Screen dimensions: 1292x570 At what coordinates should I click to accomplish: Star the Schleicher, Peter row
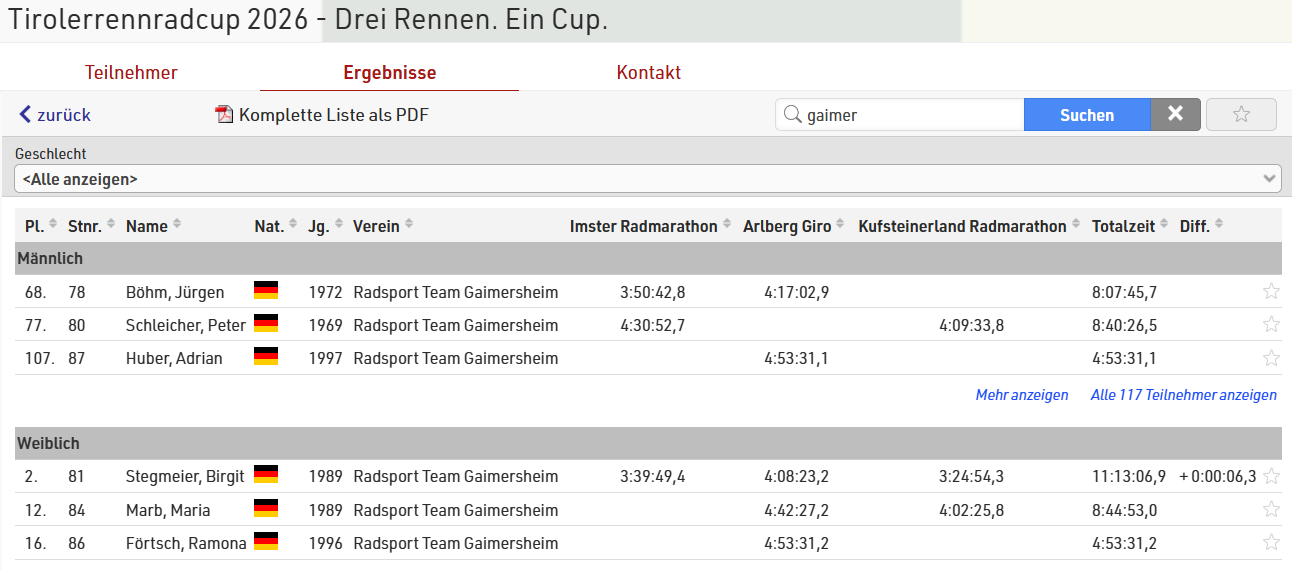point(1271,325)
